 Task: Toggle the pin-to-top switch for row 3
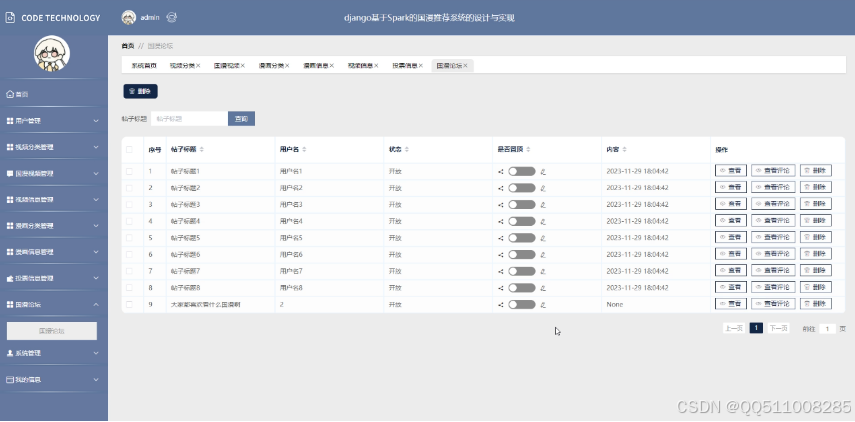(522, 205)
